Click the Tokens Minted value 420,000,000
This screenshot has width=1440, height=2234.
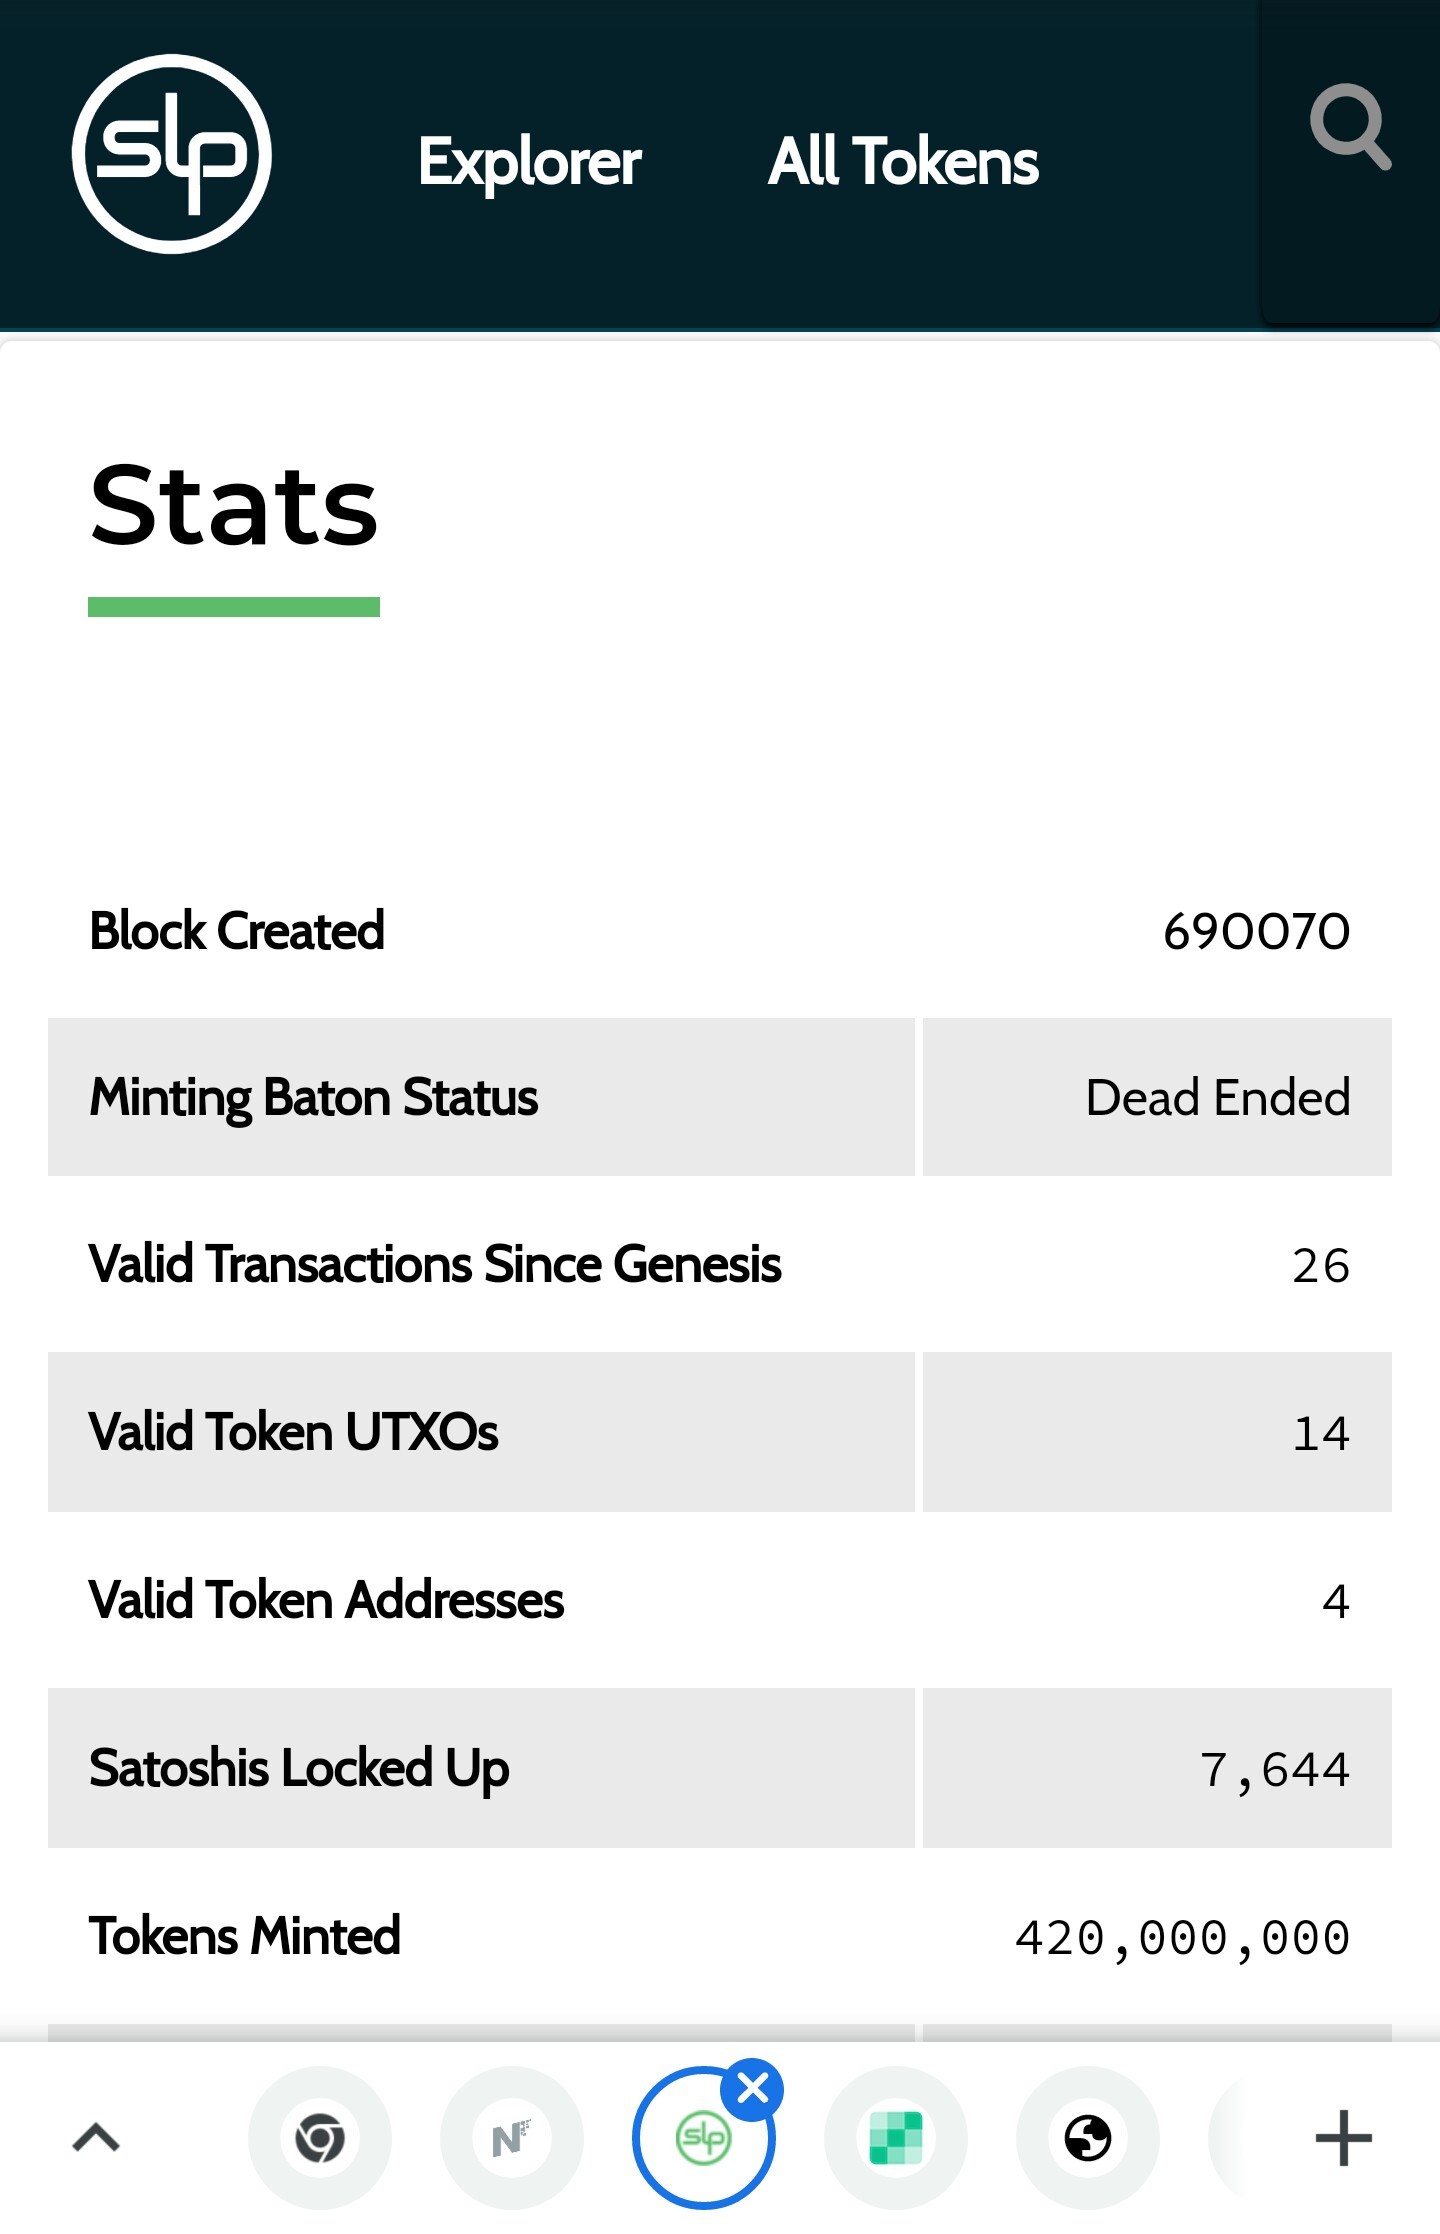coord(1183,1938)
